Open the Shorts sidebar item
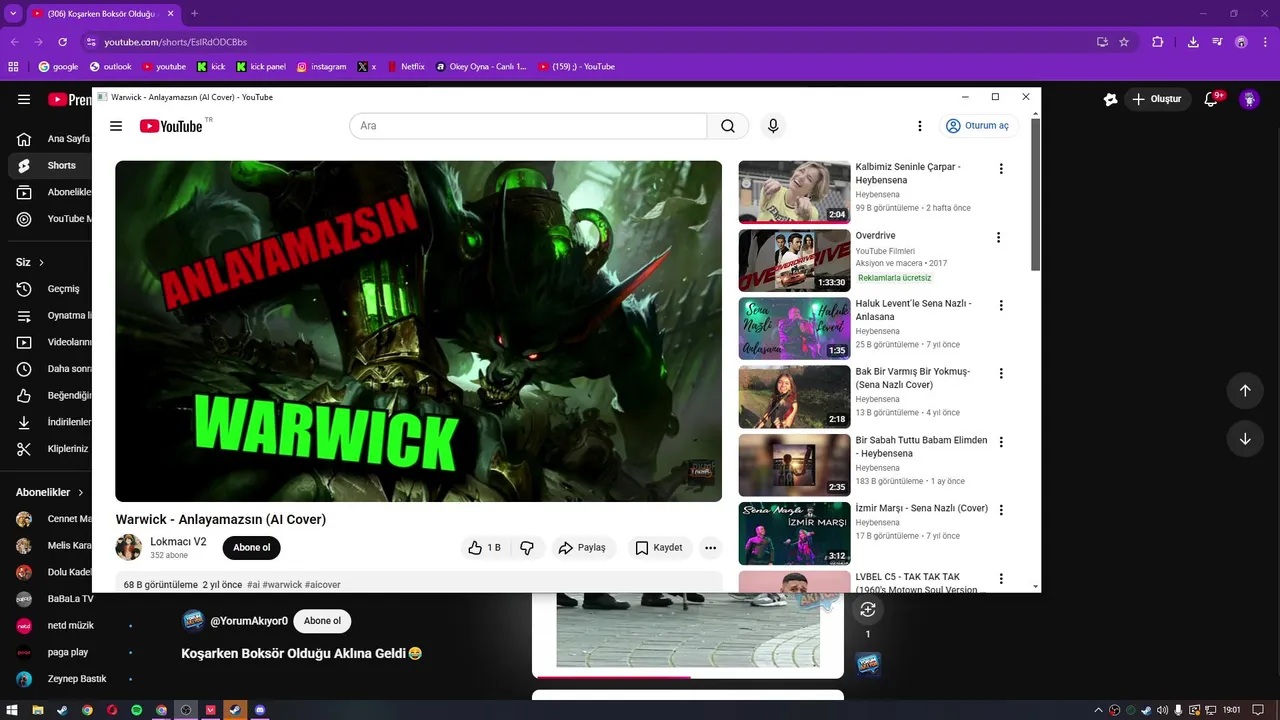1280x720 pixels. pyautogui.click(x=50, y=165)
